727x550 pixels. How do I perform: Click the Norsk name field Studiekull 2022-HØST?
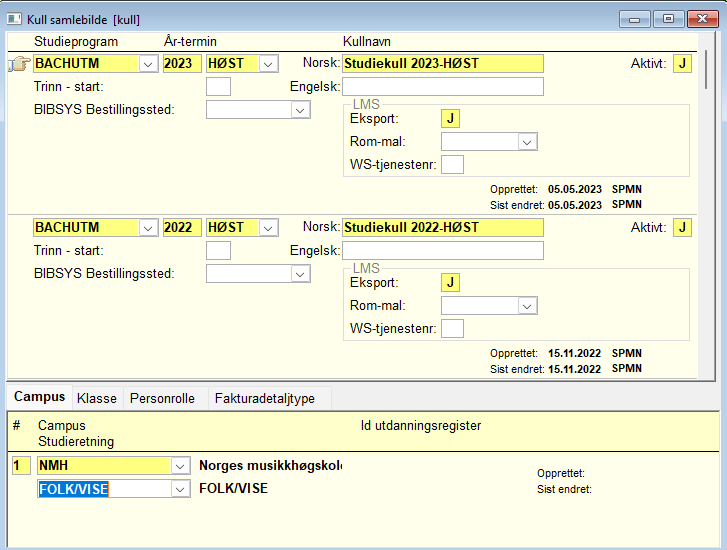click(443, 227)
